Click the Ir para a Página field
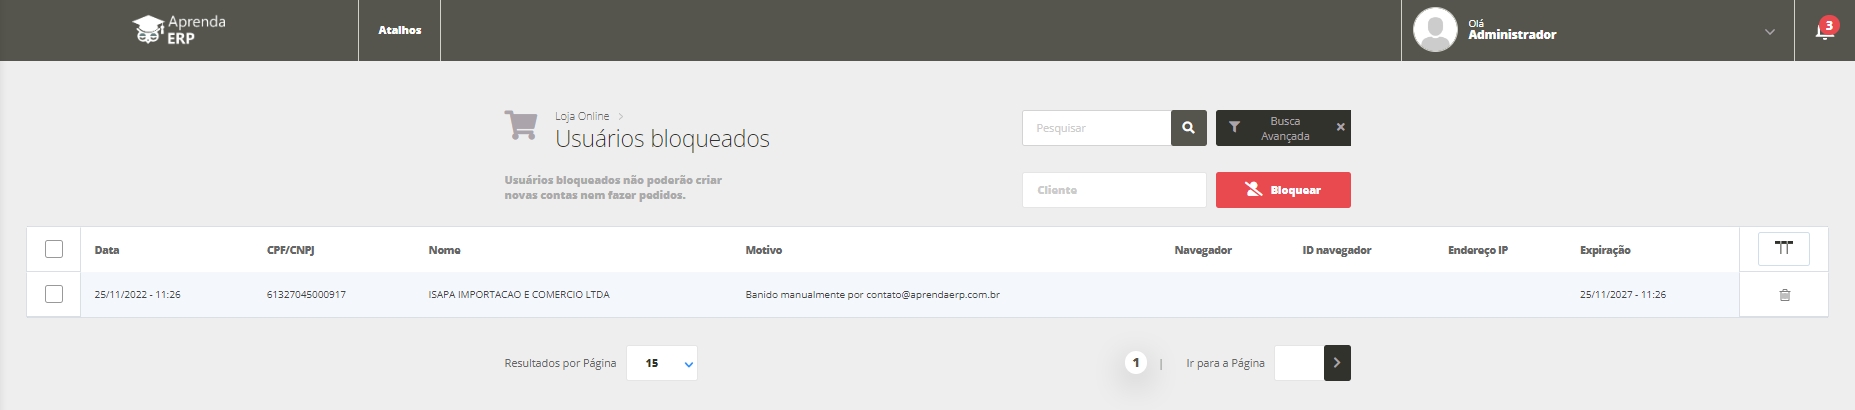The width and height of the screenshot is (1855, 410). tap(1298, 363)
